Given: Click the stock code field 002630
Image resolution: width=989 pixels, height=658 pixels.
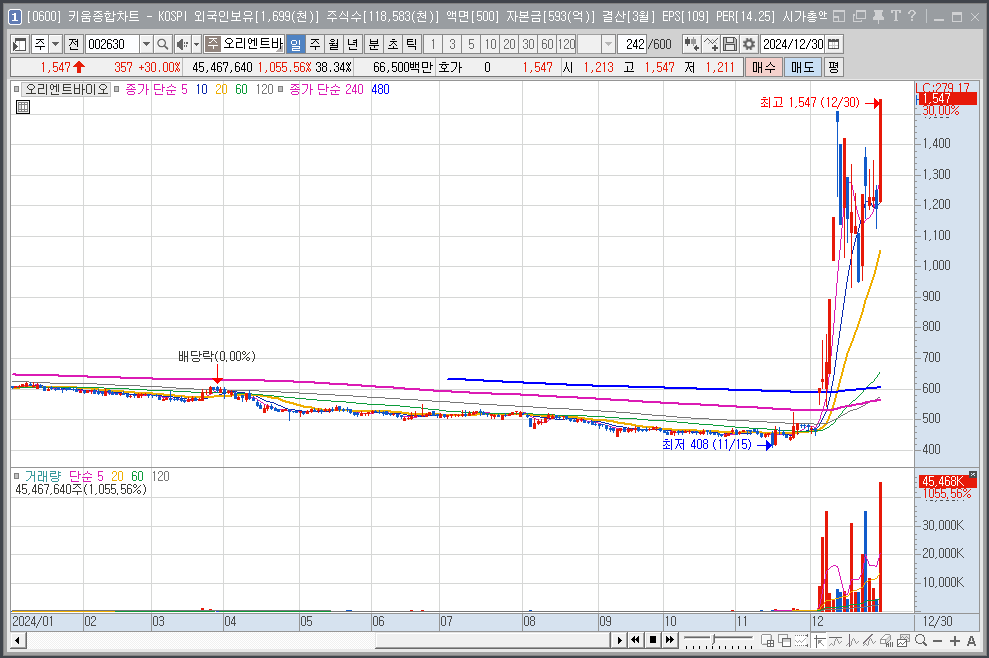Looking at the screenshot, I should tap(112, 44).
